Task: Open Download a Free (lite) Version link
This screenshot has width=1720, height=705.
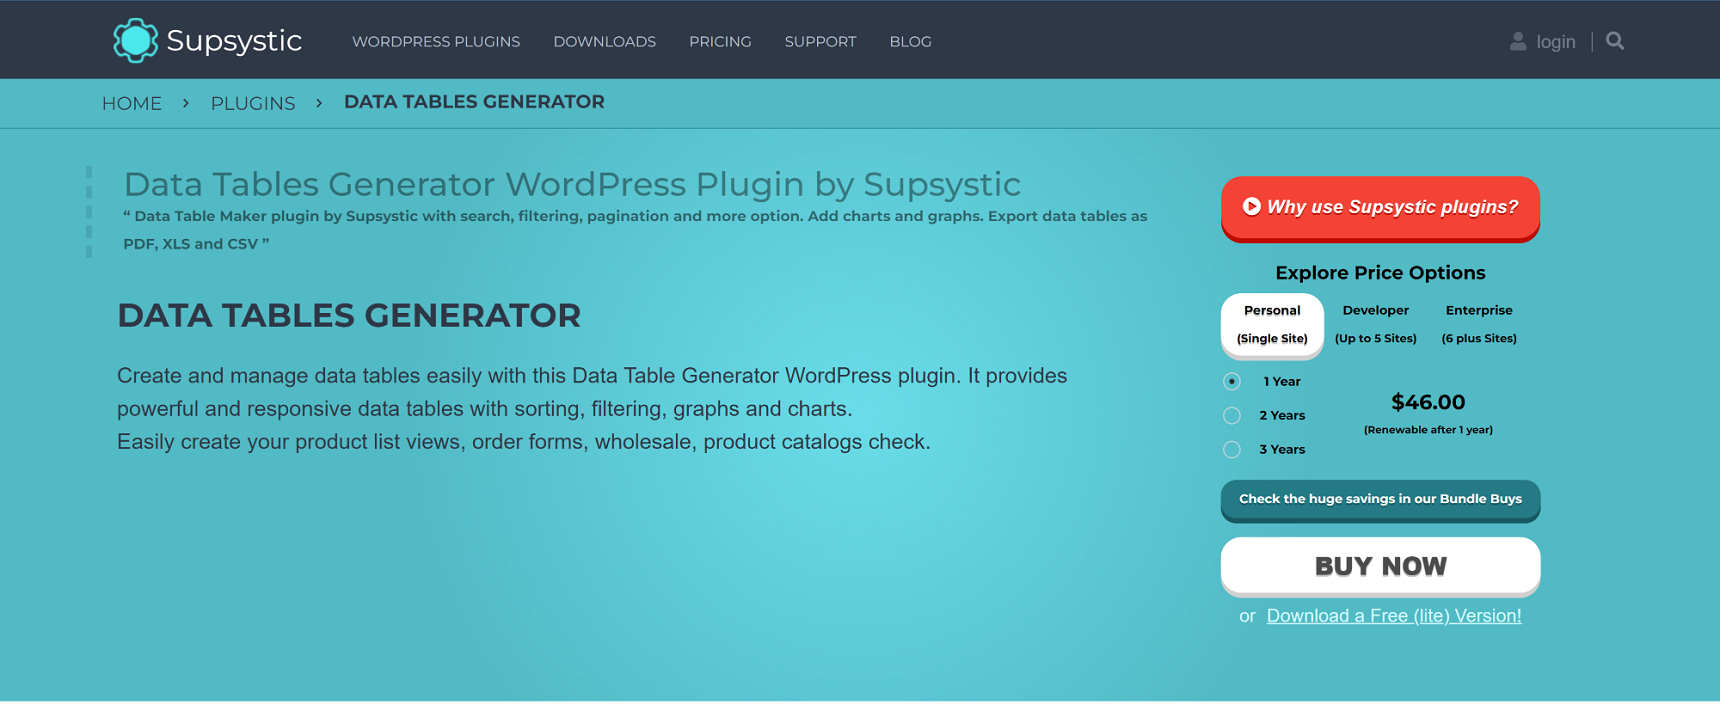Action: (x=1394, y=616)
